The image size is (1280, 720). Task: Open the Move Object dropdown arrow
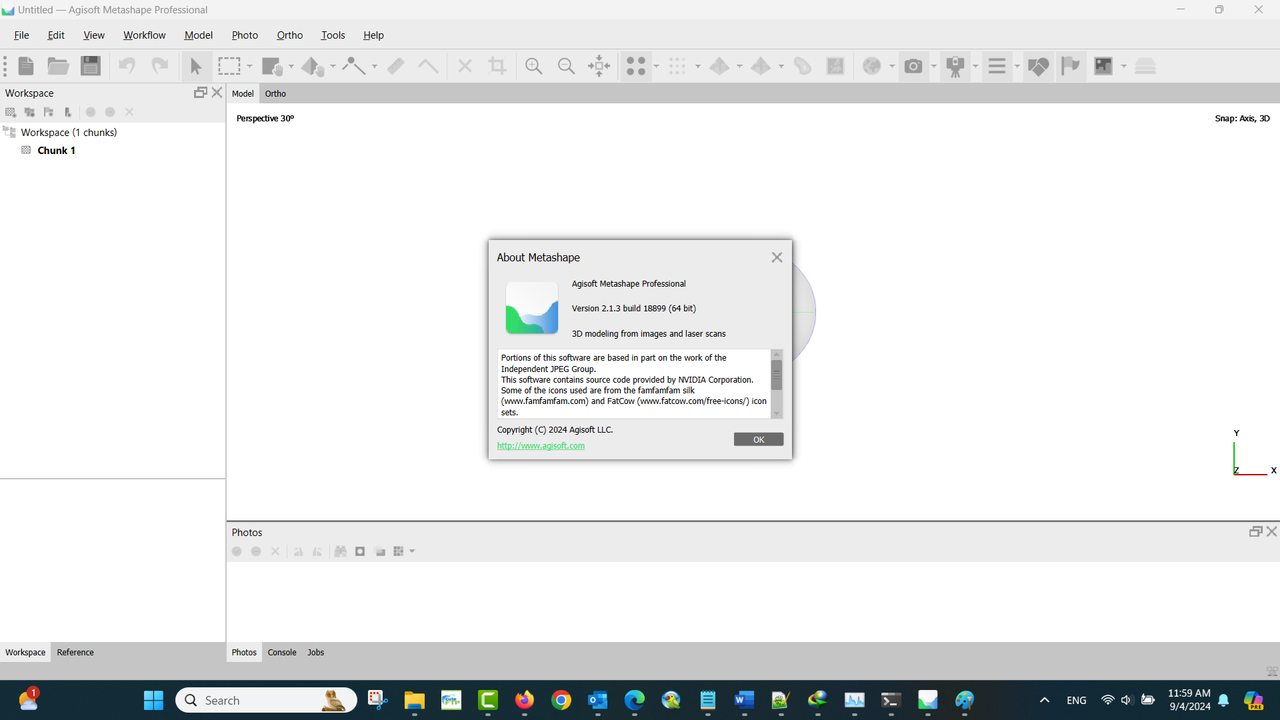pyautogui.click(x=333, y=66)
